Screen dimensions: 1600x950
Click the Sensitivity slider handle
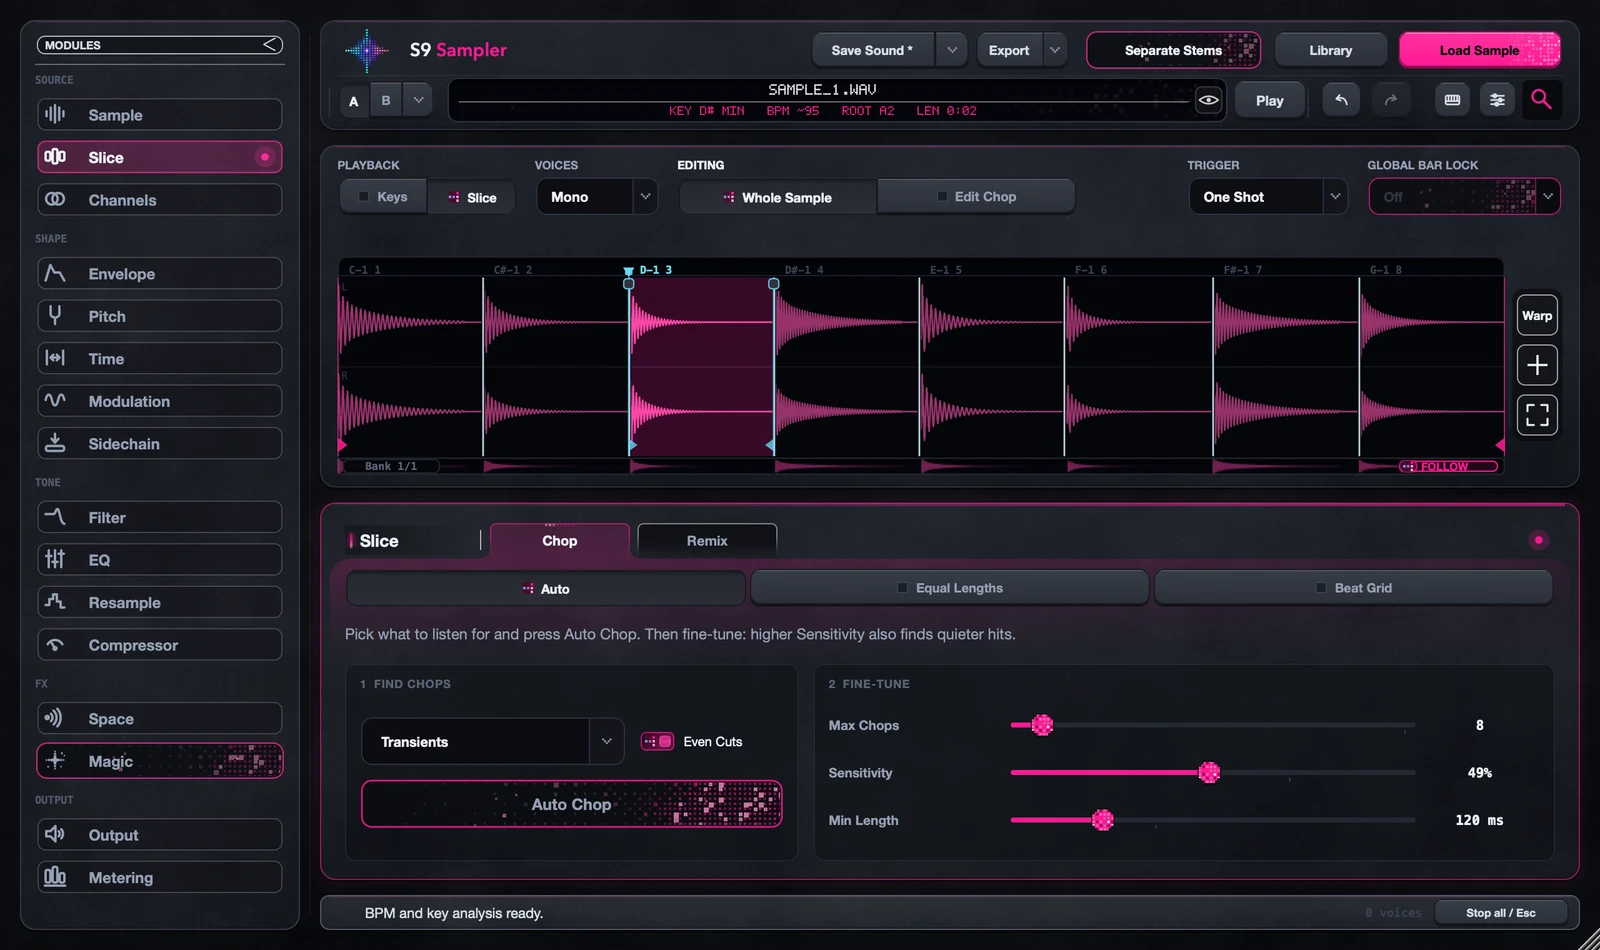click(x=1209, y=772)
